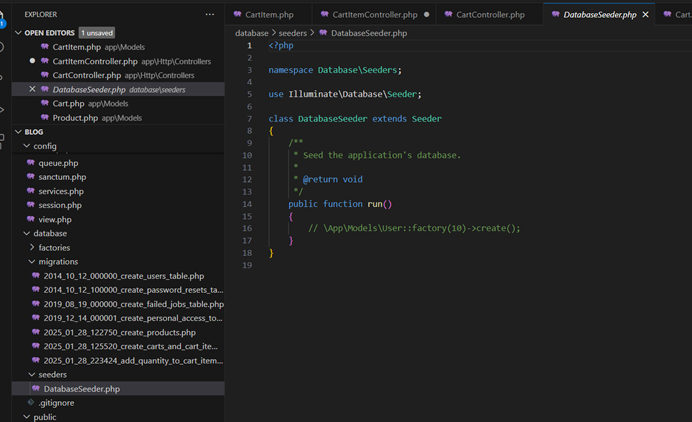This screenshot has height=422, width=692.
Task: Collapse the config folder
Action: click(26, 146)
